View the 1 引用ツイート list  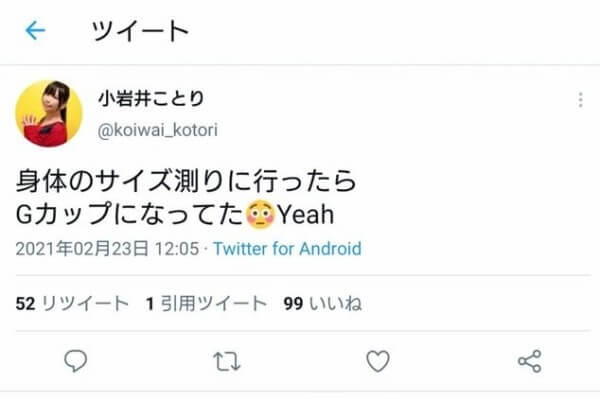(x=206, y=304)
